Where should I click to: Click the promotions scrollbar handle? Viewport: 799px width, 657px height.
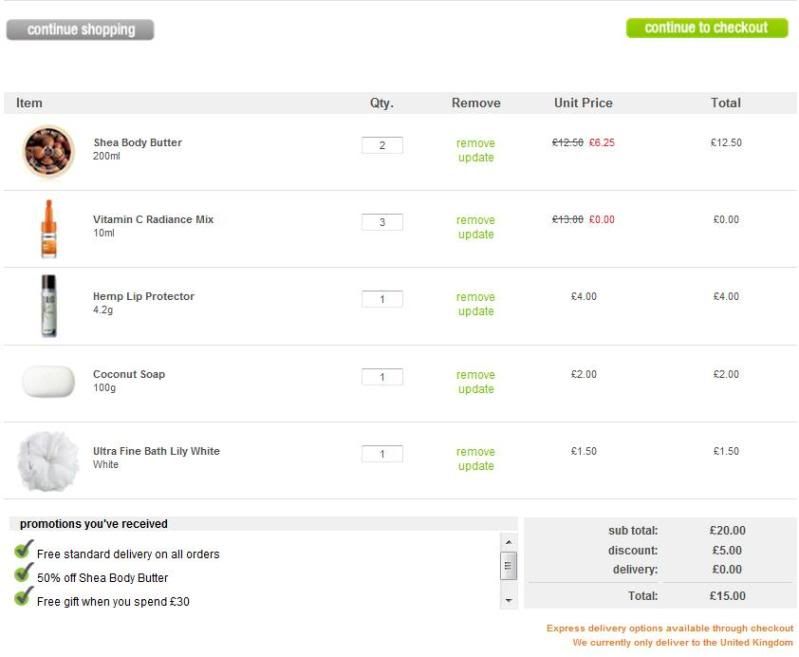point(509,566)
